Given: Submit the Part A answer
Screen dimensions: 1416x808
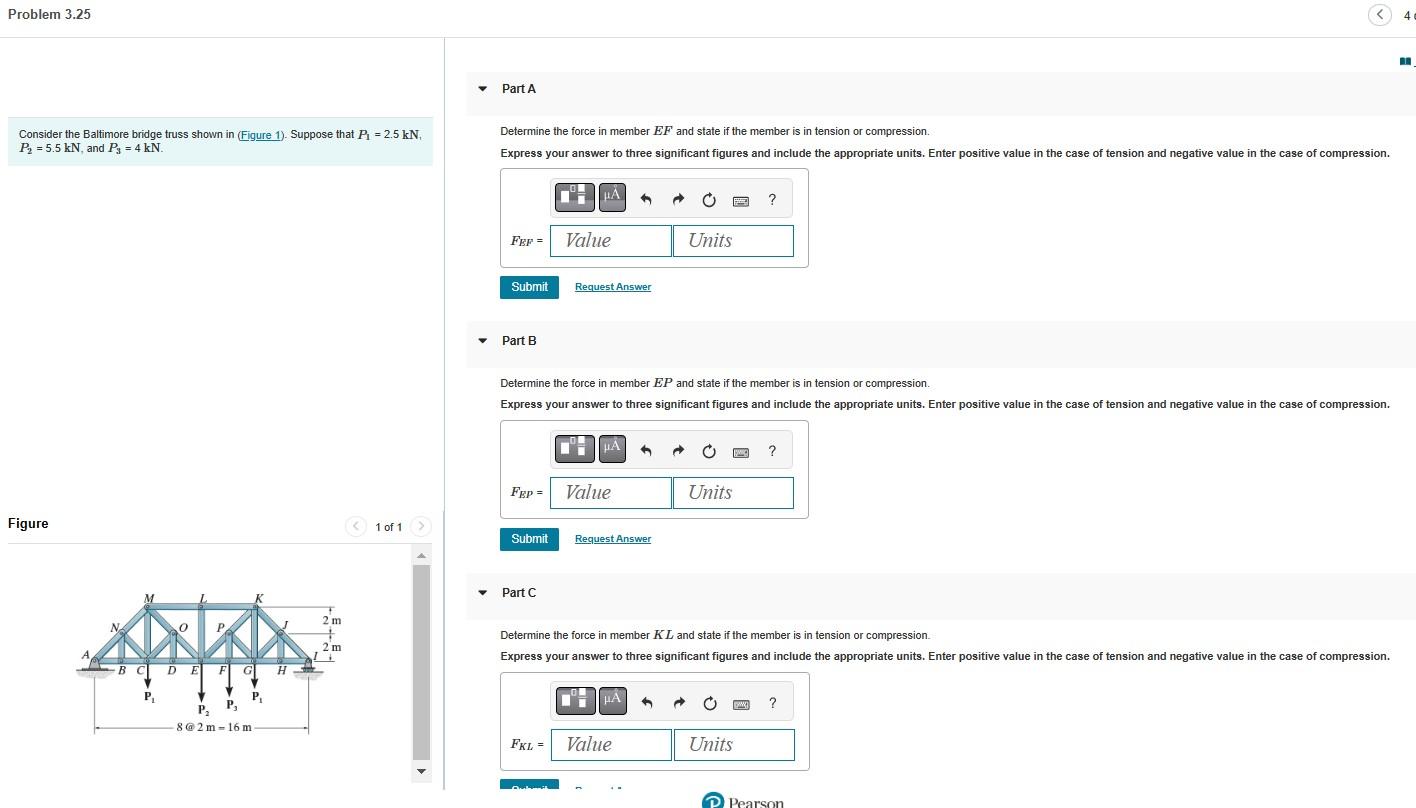Looking at the screenshot, I should (x=529, y=287).
